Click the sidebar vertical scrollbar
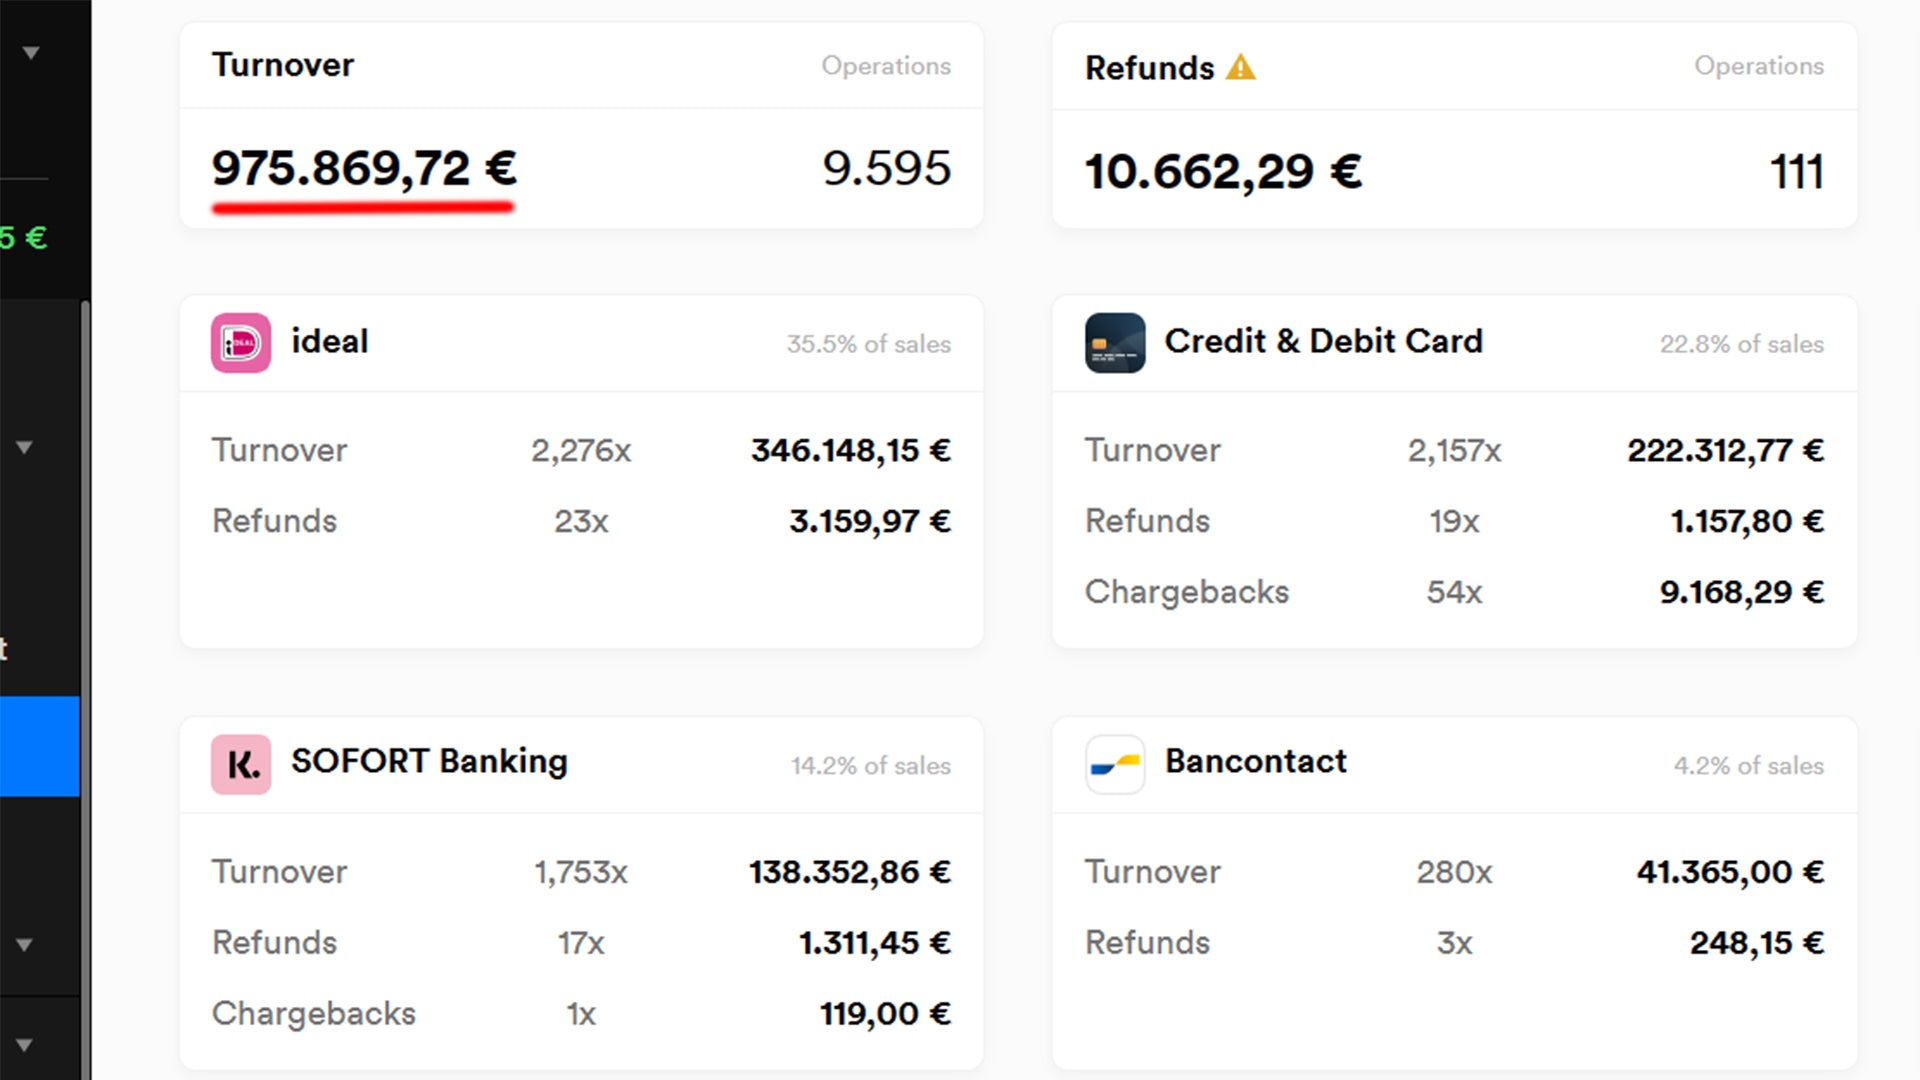The width and height of the screenshot is (1920, 1080). click(86, 600)
